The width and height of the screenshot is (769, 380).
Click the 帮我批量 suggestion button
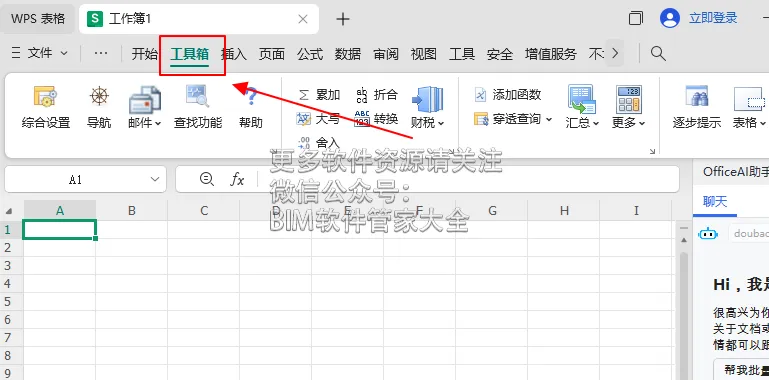741,370
